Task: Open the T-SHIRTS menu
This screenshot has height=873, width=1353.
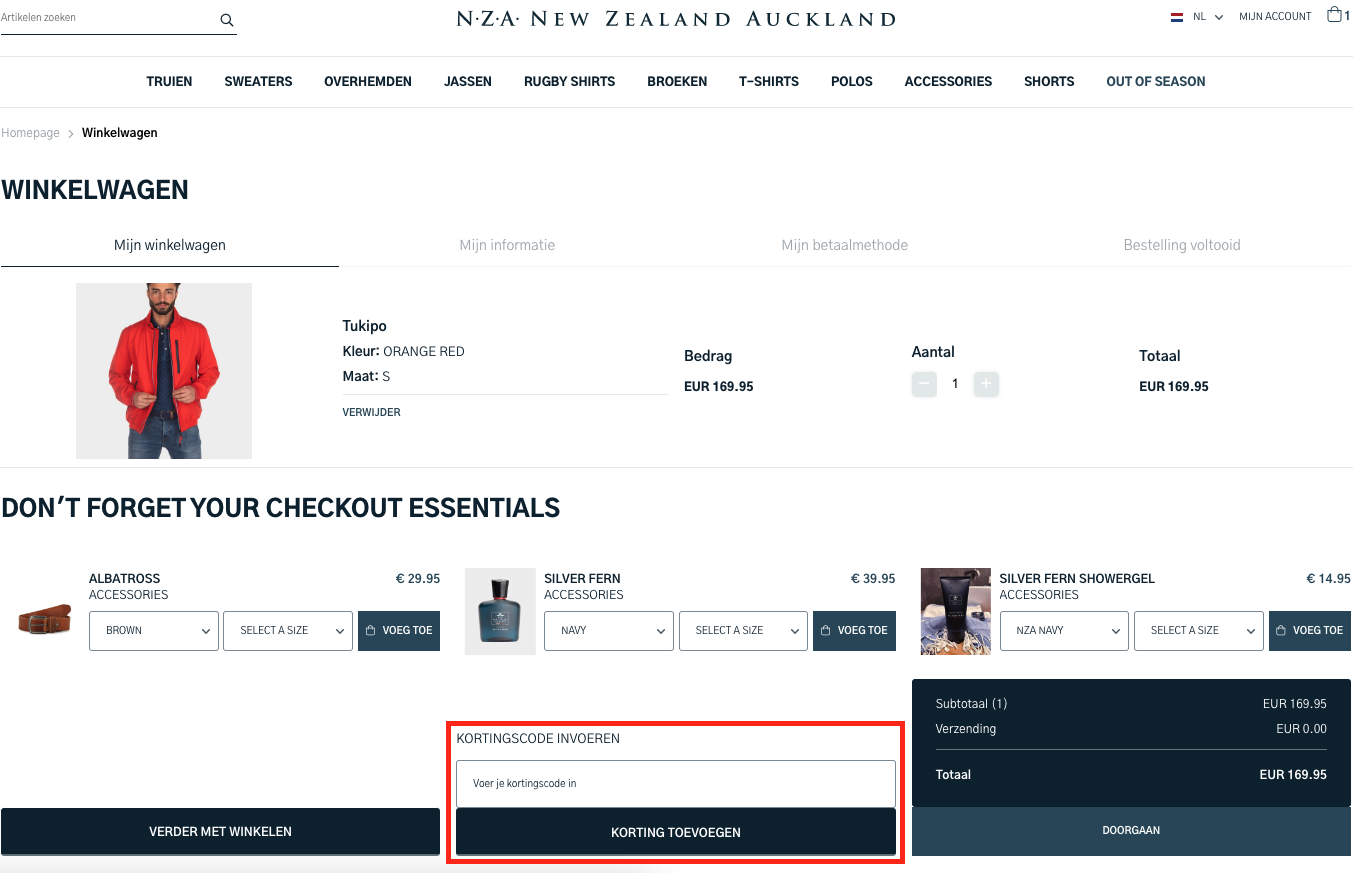Action: coord(769,82)
